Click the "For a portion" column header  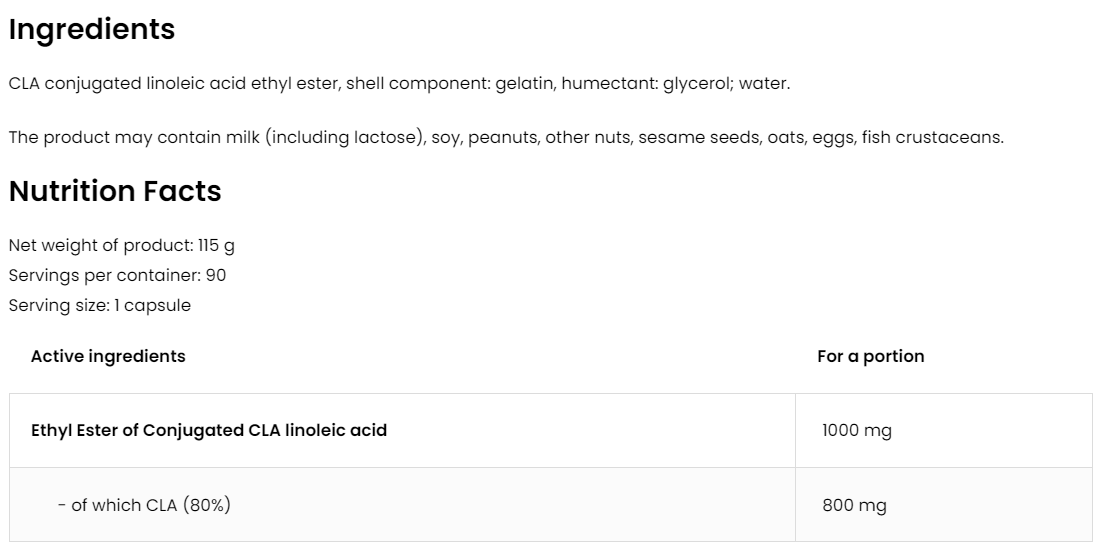click(x=870, y=356)
